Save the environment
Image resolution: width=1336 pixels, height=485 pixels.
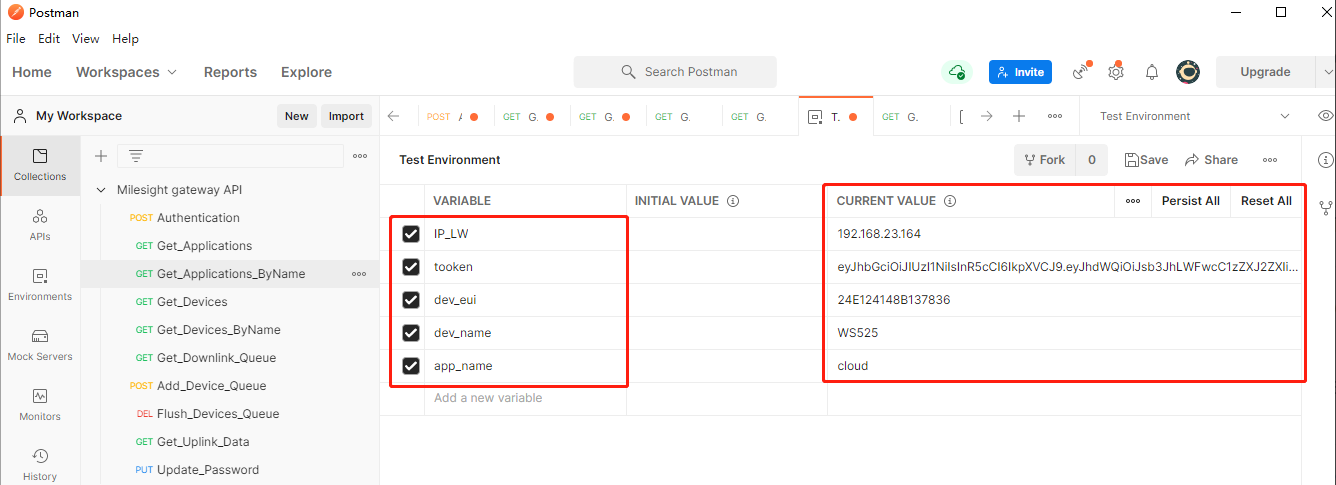tap(1146, 160)
